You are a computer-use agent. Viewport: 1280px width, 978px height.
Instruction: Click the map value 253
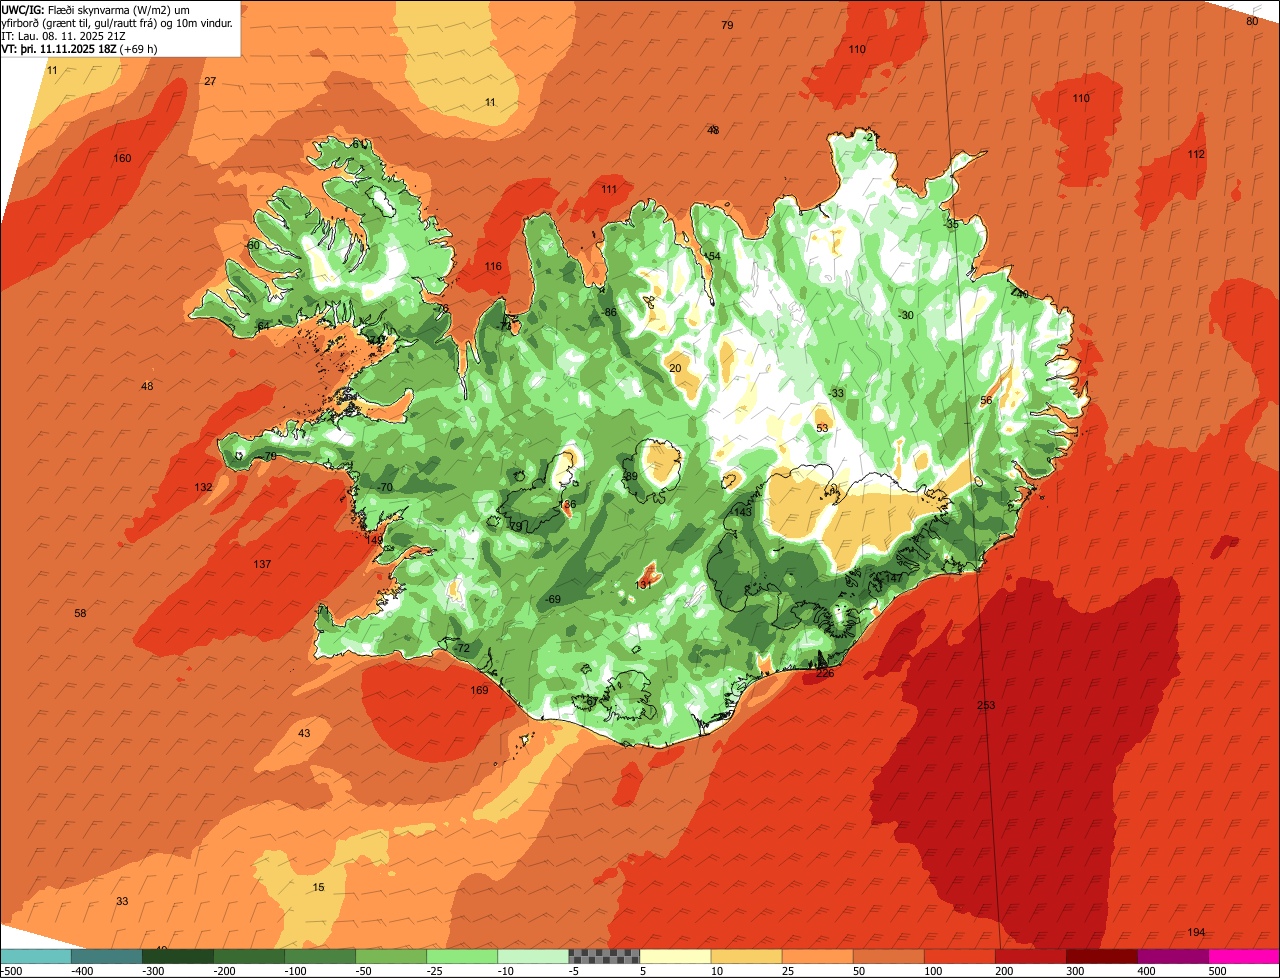click(x=986, y=706)
